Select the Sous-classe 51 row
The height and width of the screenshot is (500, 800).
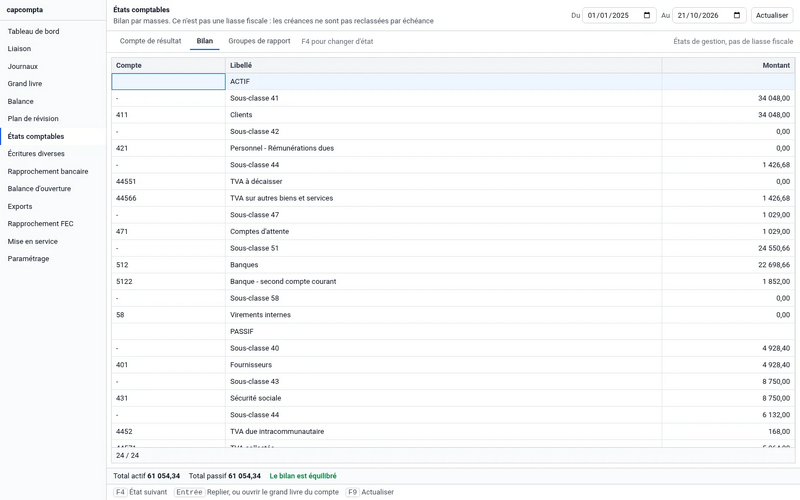pos(453,248)
